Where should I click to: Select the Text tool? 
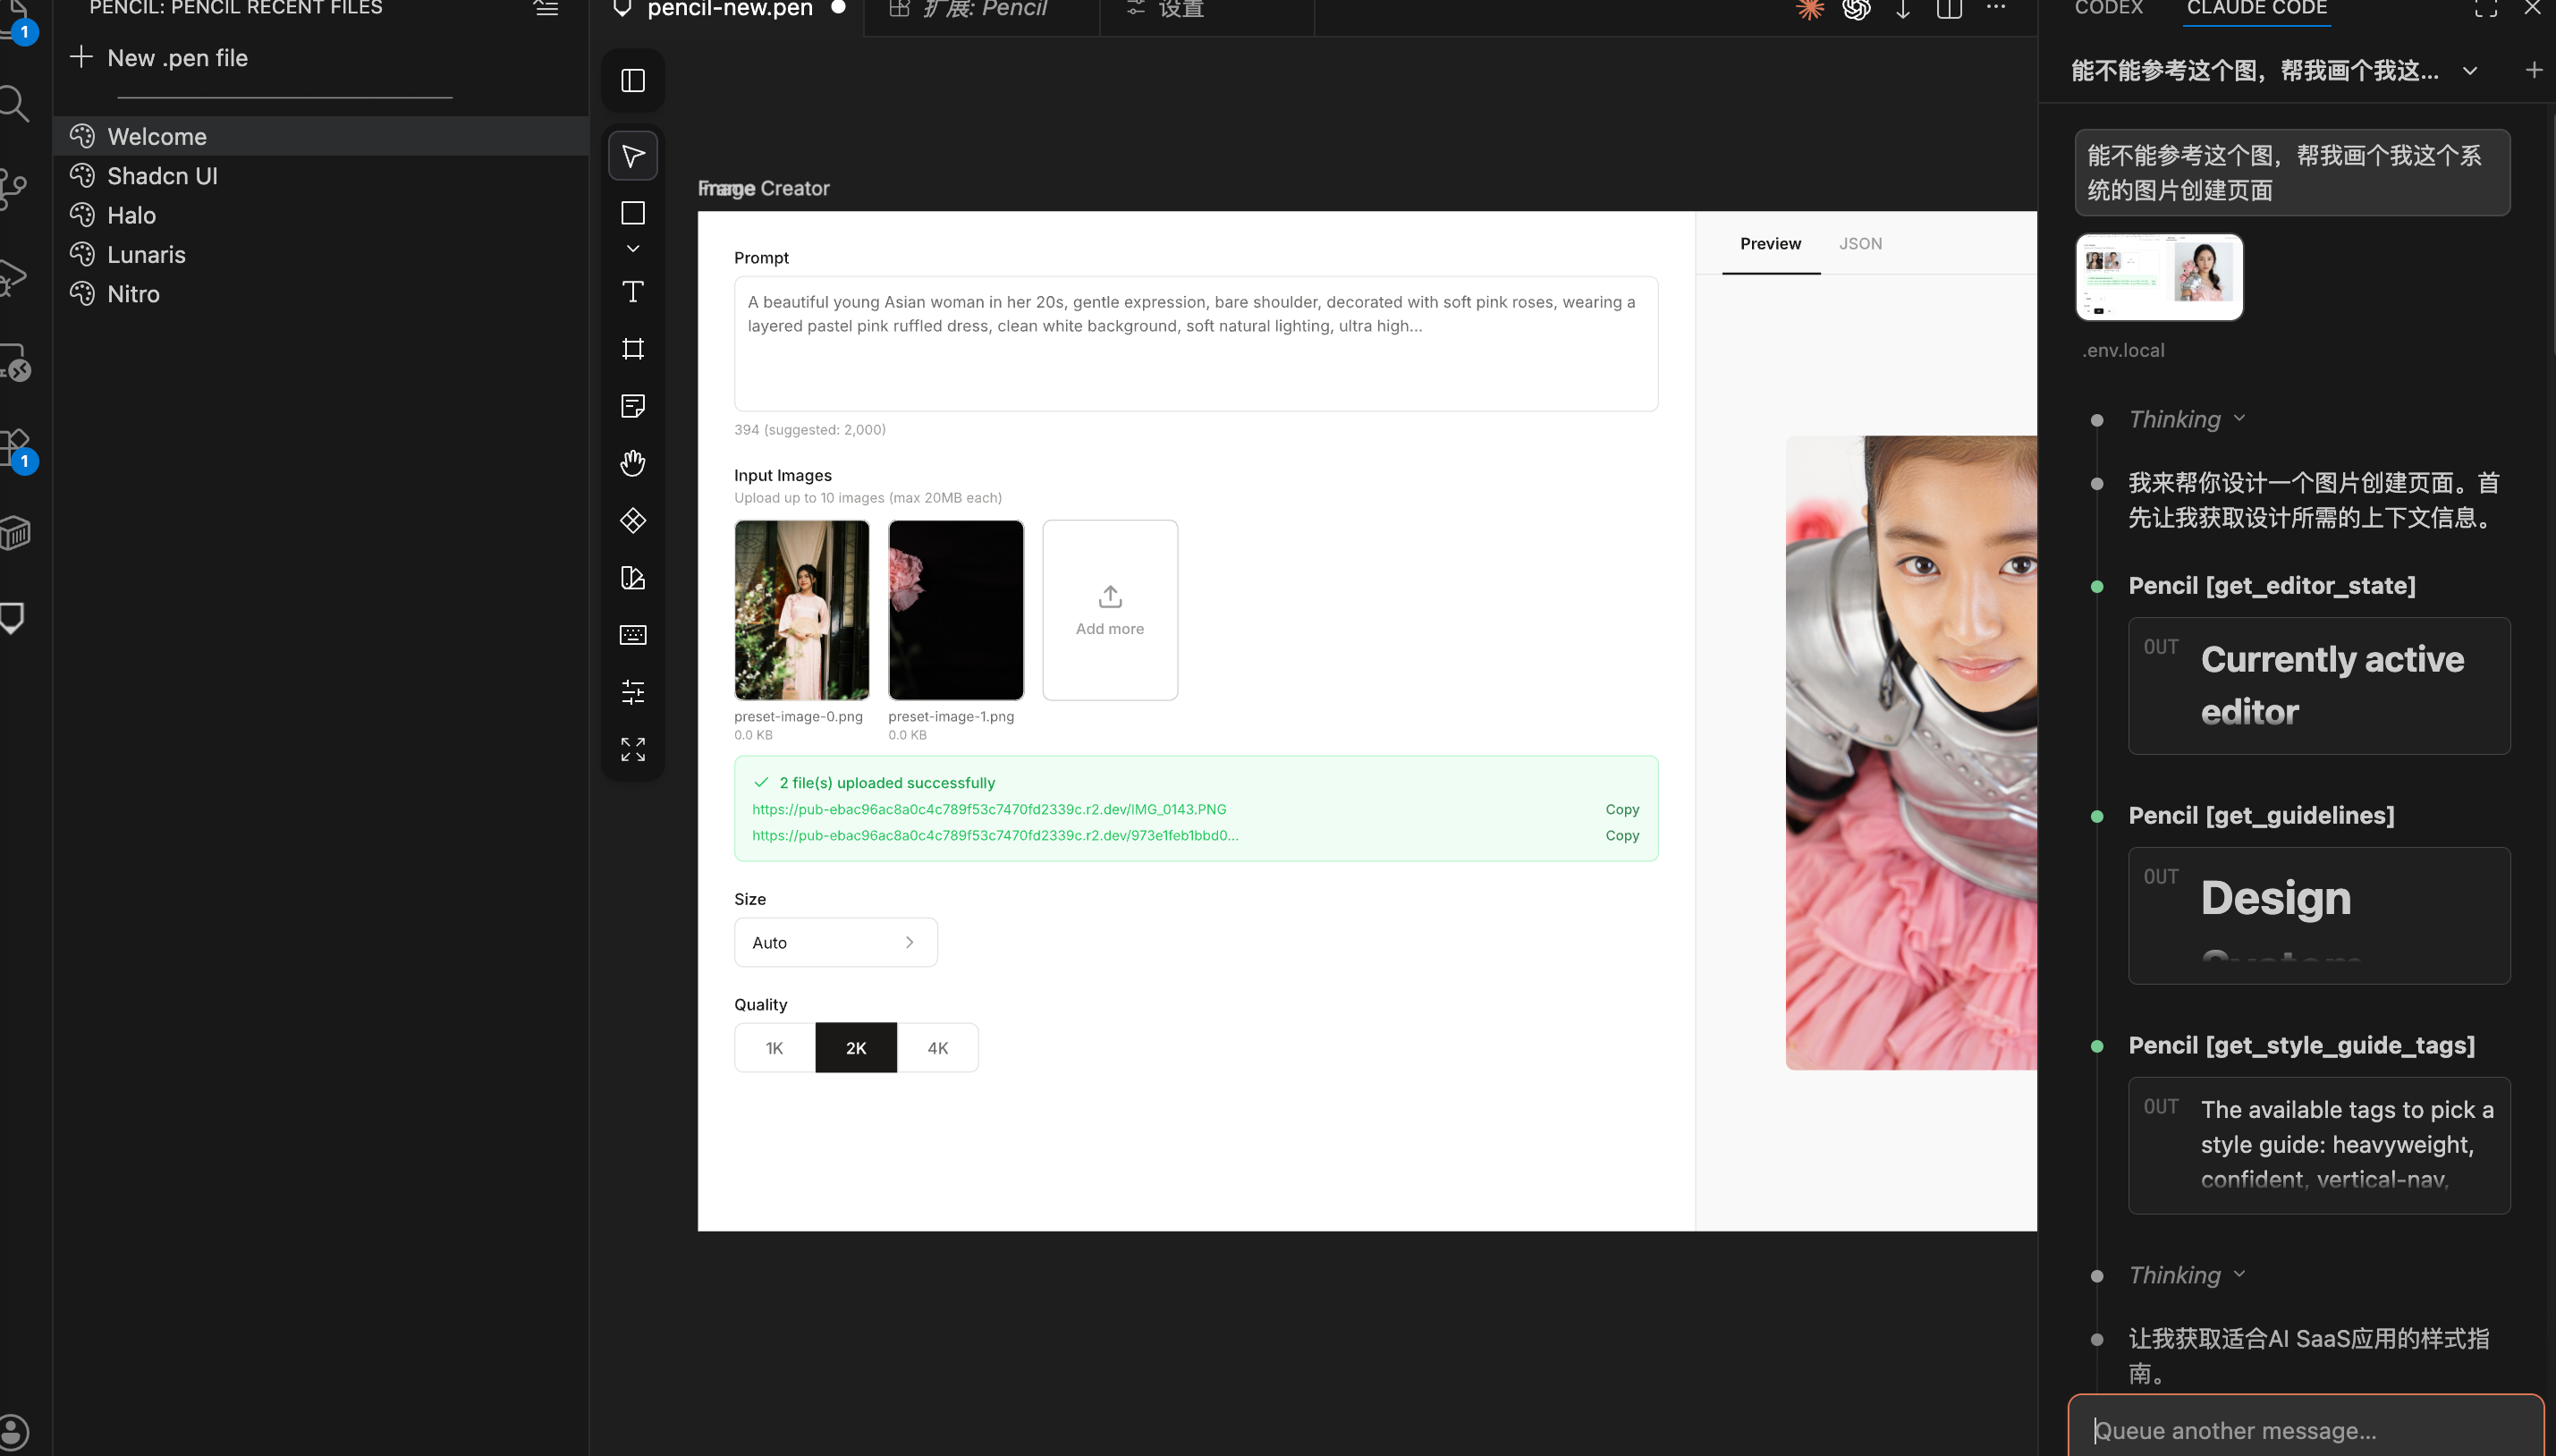point(632,291)
